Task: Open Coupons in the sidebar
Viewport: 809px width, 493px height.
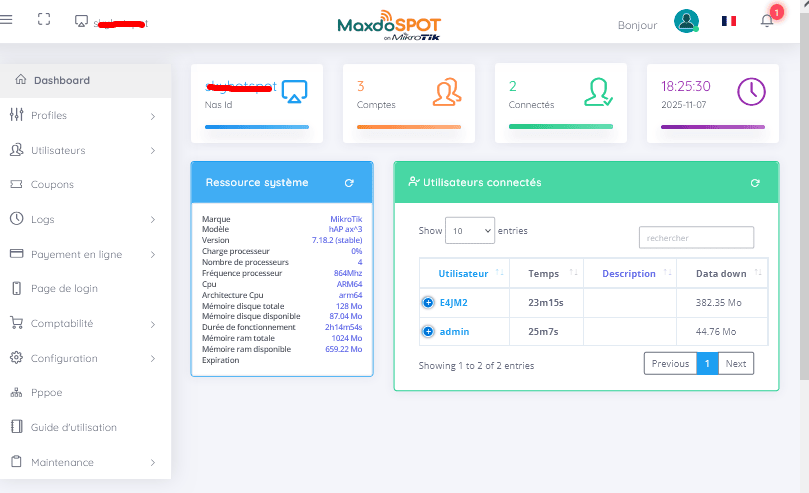Action: tap(52, 185)
